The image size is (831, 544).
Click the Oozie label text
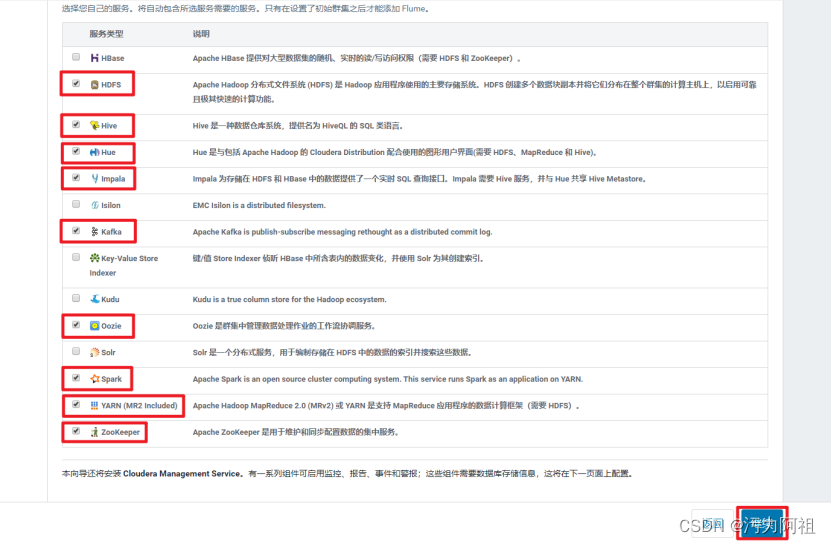[x=111, y=326]
